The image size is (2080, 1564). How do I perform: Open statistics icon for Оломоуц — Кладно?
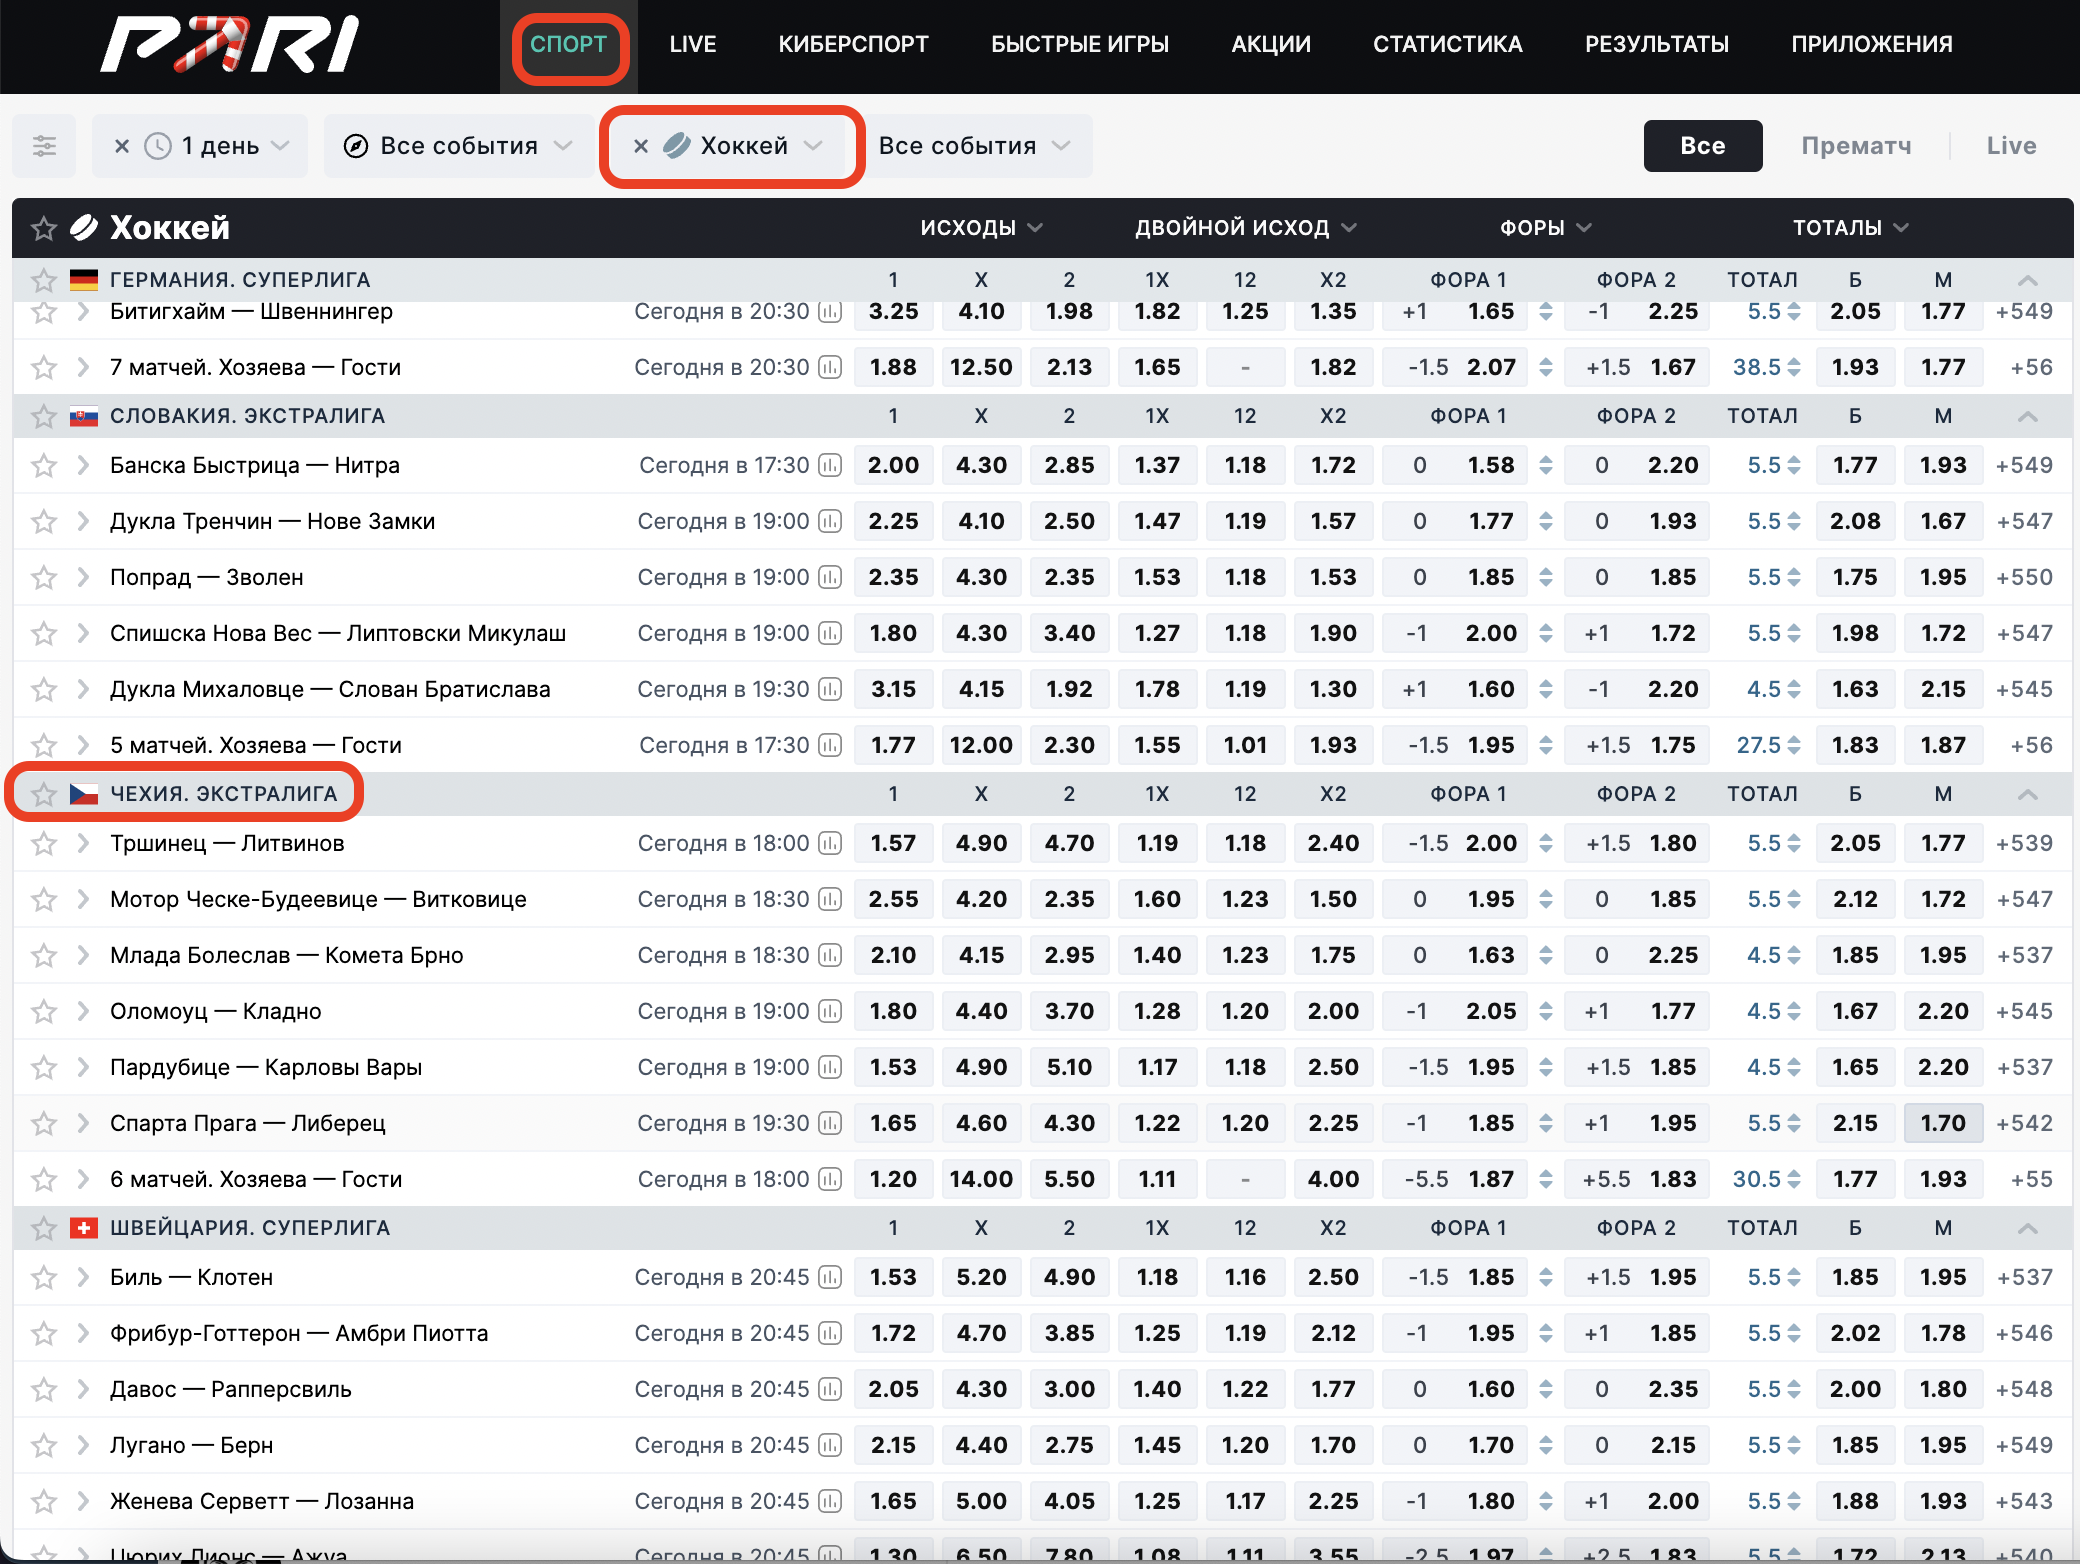coord(830,1011)
